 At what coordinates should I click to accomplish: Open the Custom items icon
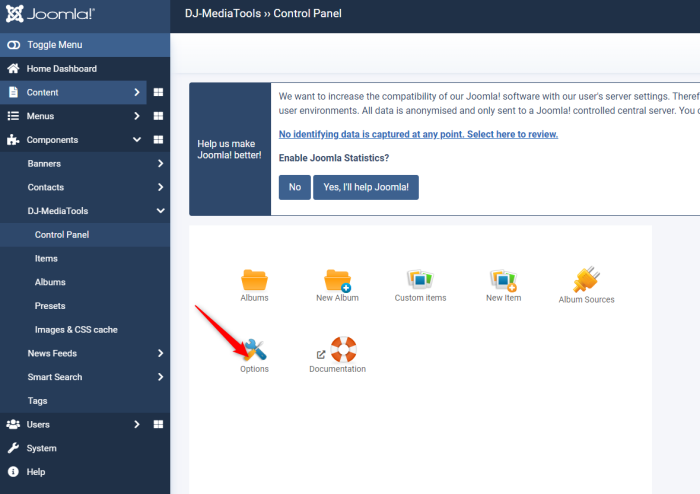point(420,279)
